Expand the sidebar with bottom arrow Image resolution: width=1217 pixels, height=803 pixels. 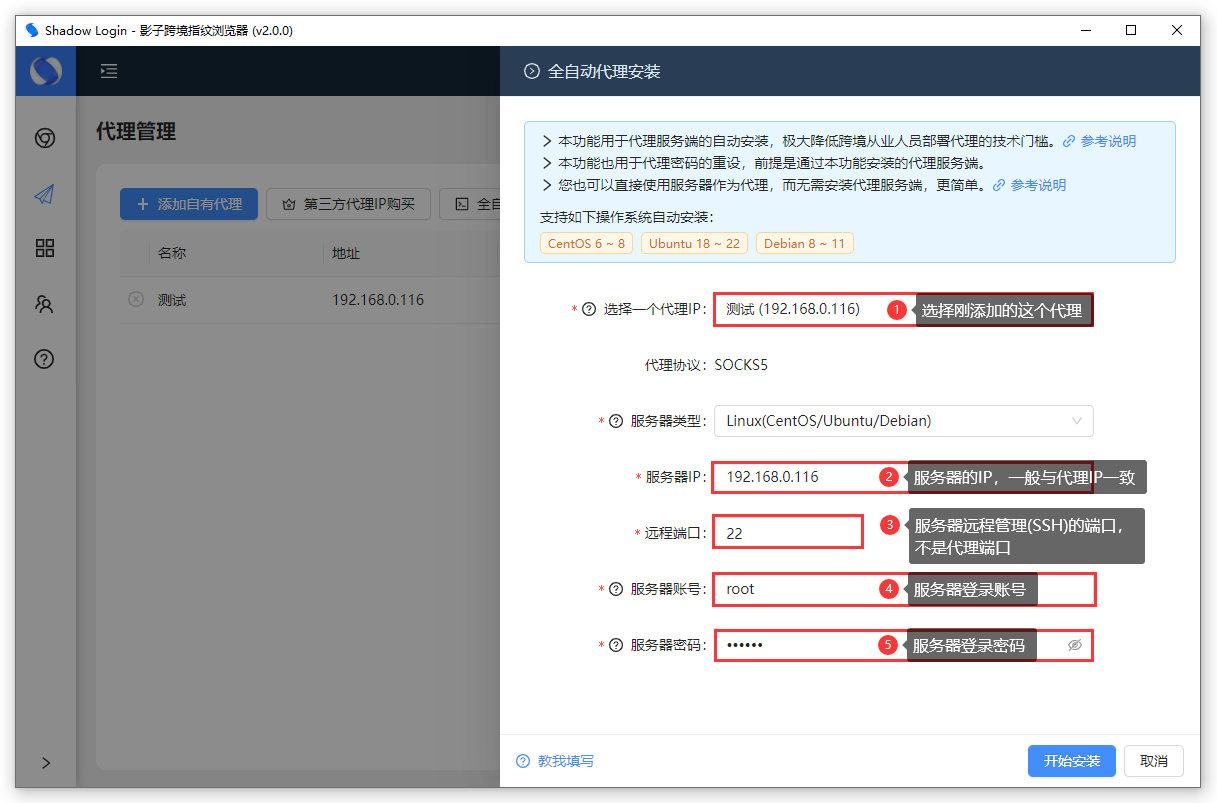[x=45, y=762]
